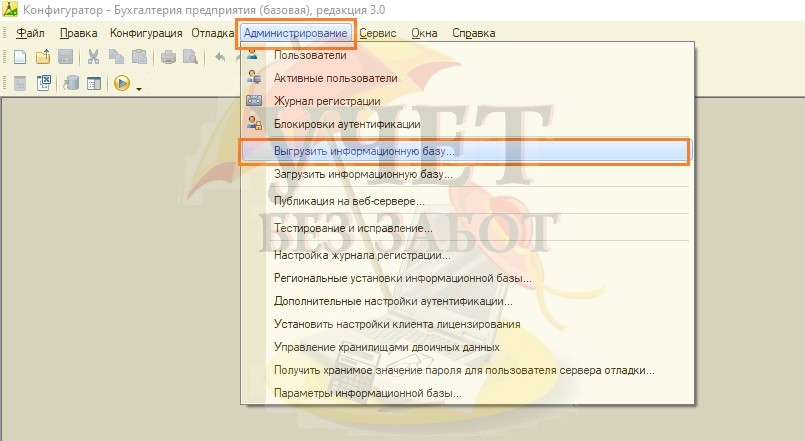Click the Cut scissors toolbar icon
This screenshot has width=805, height=441.
(x=92, y=57)
